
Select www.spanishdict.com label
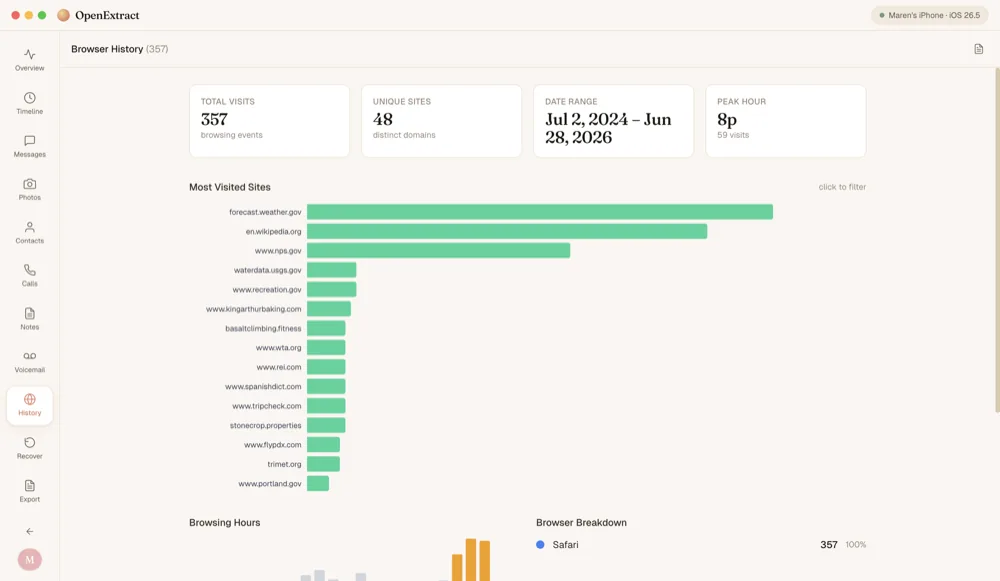coord(263,386)
